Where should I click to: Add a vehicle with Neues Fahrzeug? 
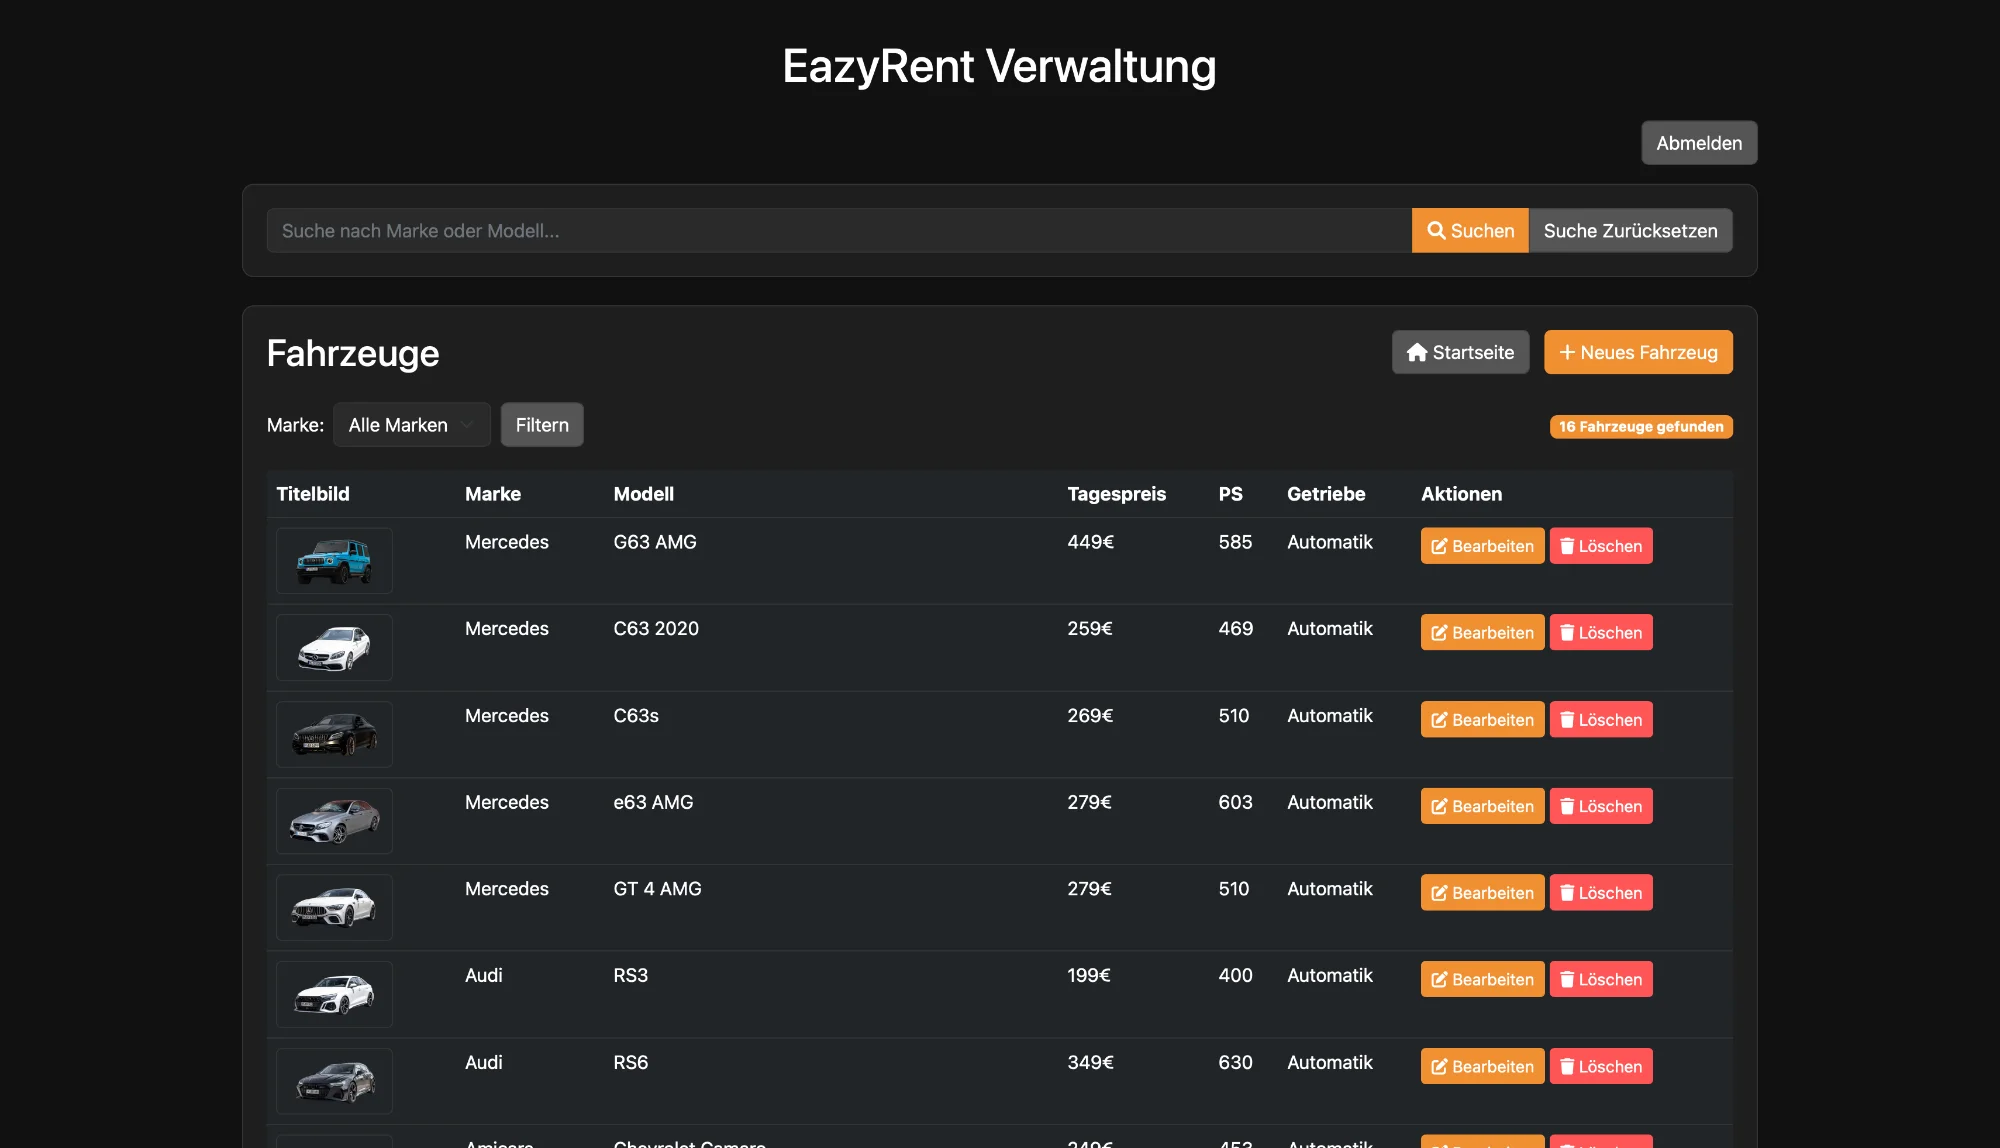click(x=1637, y=352)
